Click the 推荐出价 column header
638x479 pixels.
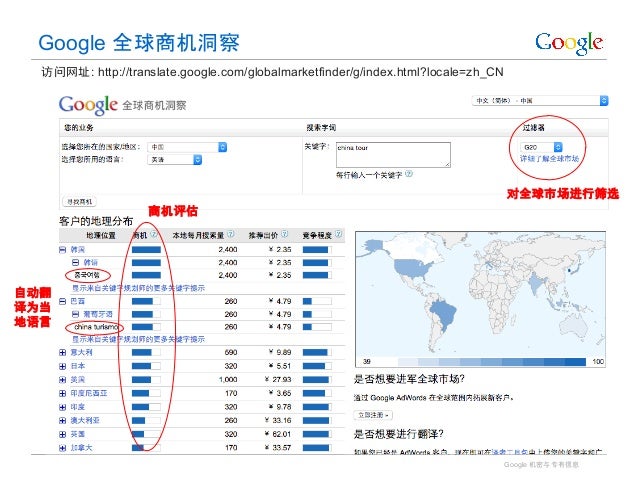(263, 235)
